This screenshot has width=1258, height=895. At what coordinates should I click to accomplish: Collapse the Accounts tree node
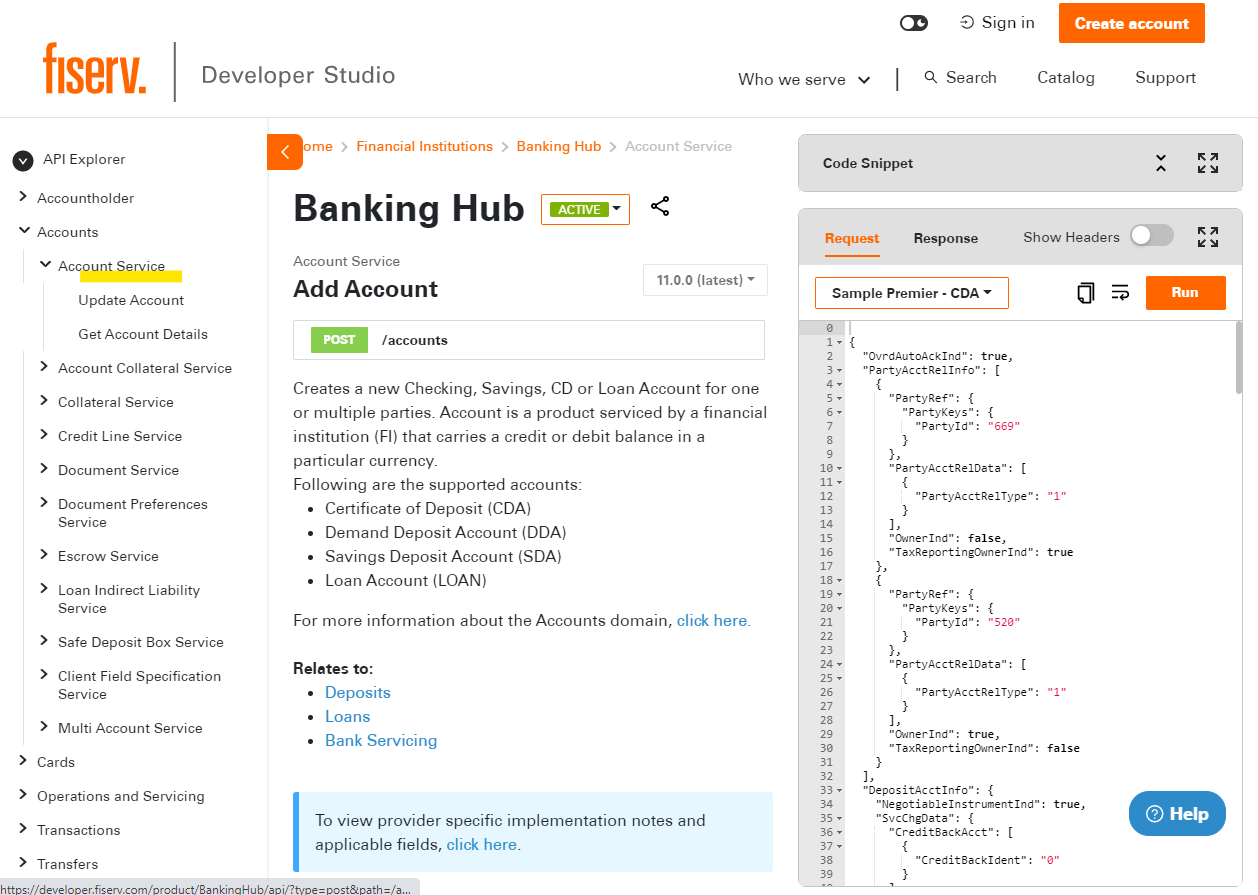point(23,231)
